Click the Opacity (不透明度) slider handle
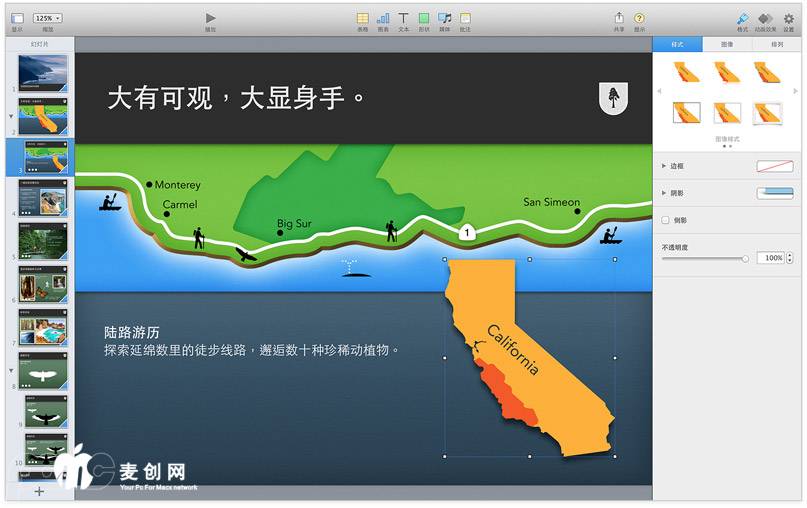 tap(745, 258)
